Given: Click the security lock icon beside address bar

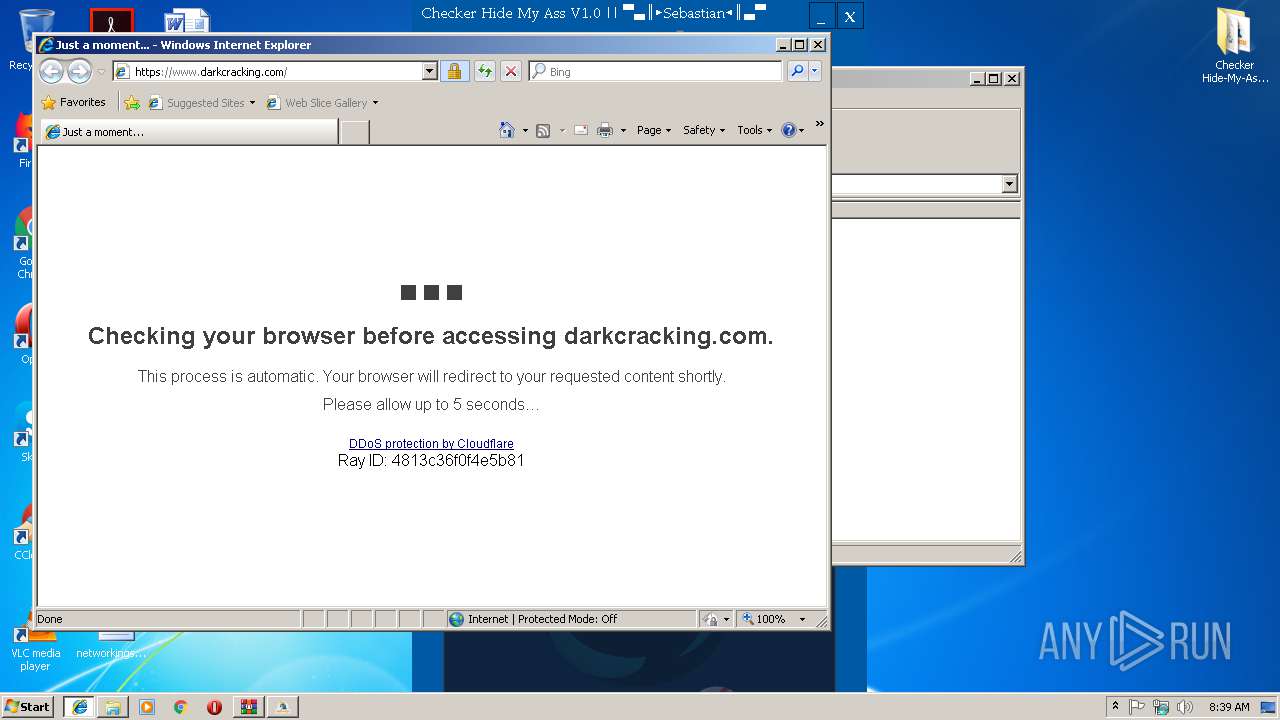Looking at the screenshot, I should tap(454, 71).
